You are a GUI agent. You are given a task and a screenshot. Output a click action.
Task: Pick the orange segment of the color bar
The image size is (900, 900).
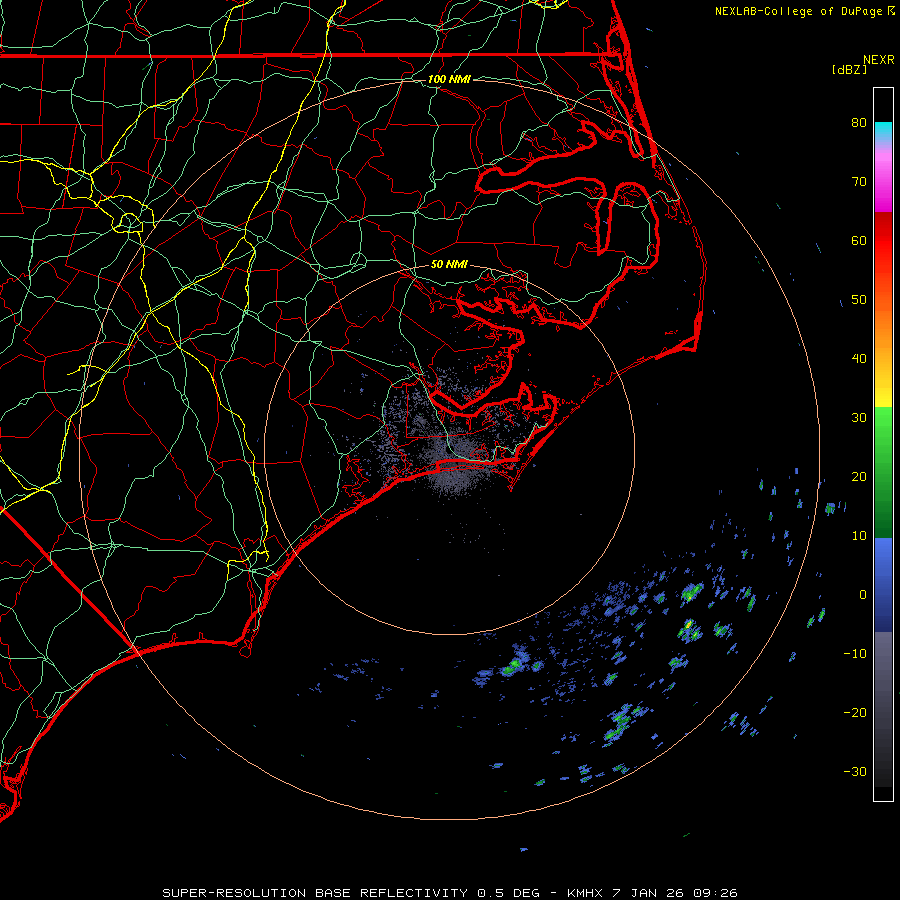coord(883,327)
